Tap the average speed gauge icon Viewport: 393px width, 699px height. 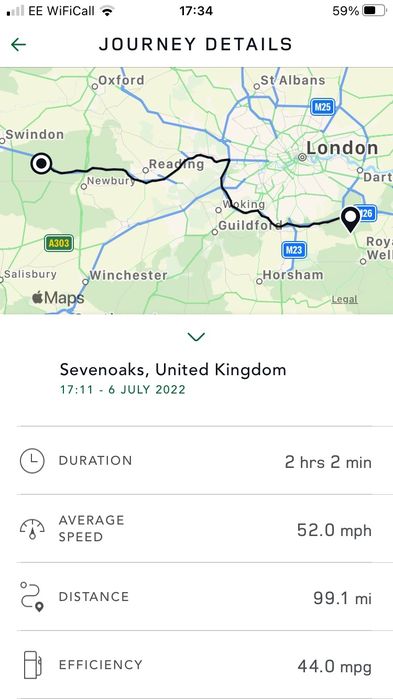point(32,529)
